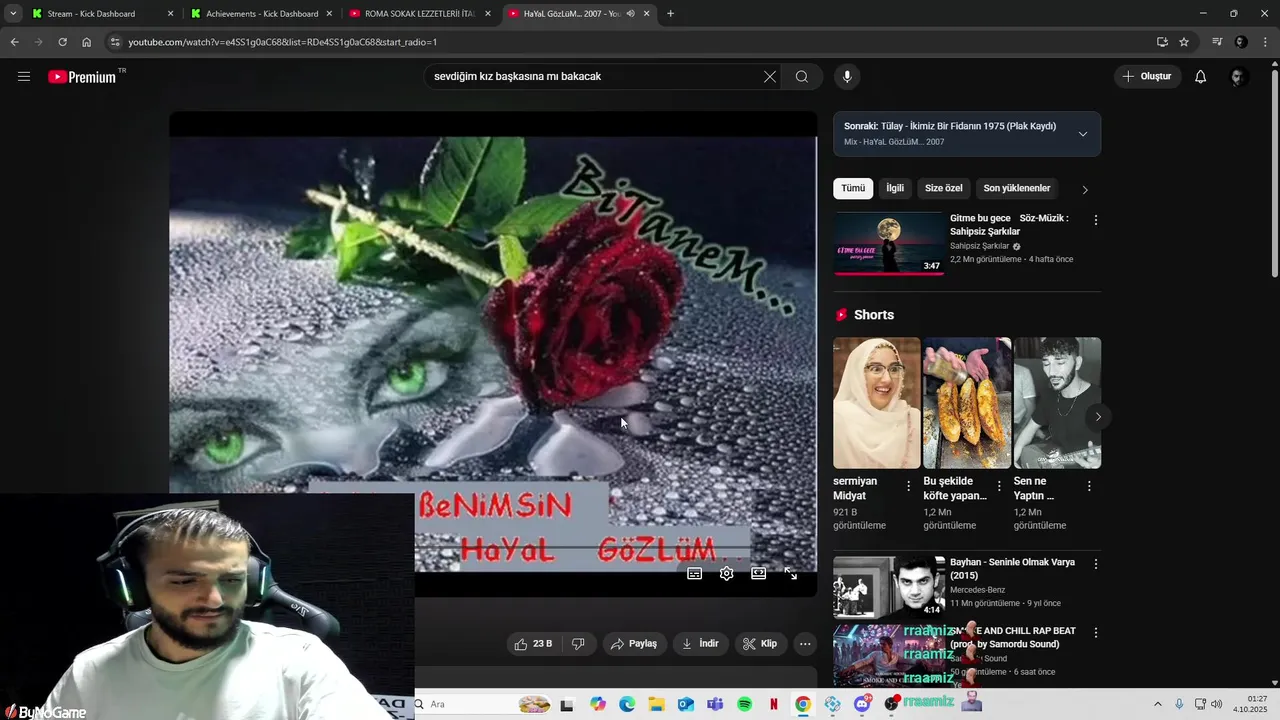Open YouTube notifications bell
Image resolution: width=1280 pixels, height=720 pixels.
1200,76
